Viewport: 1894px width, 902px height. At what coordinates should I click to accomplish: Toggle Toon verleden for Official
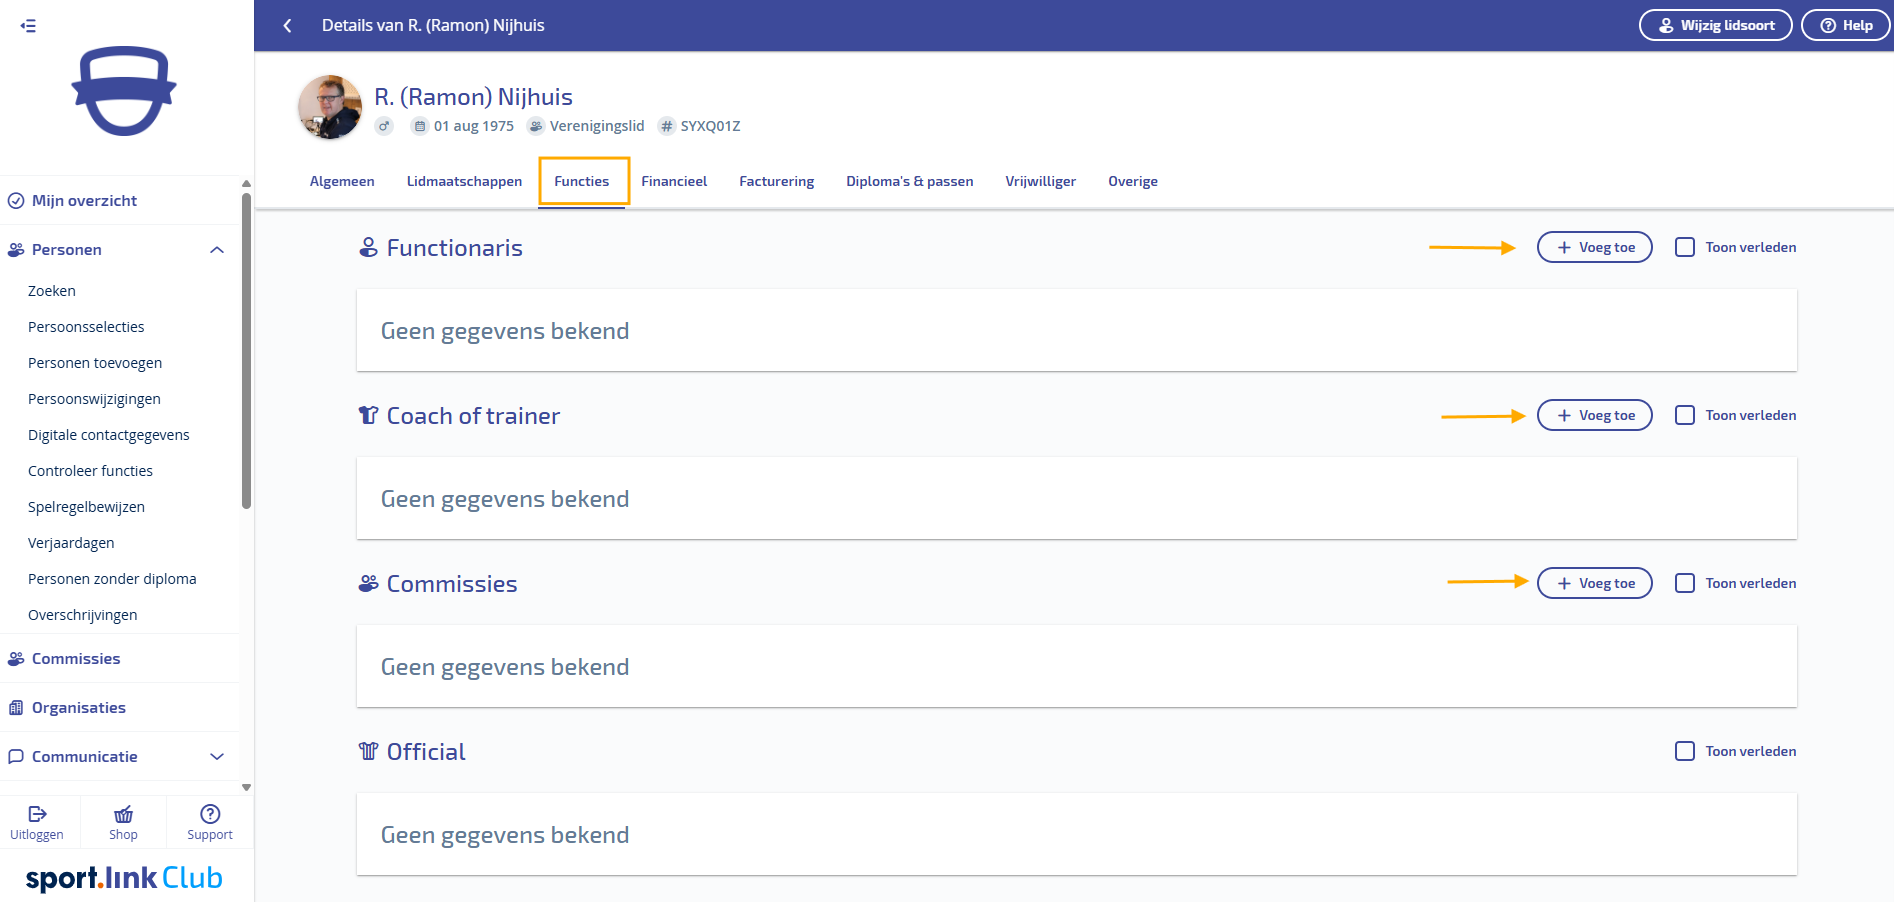point(1685,751)
